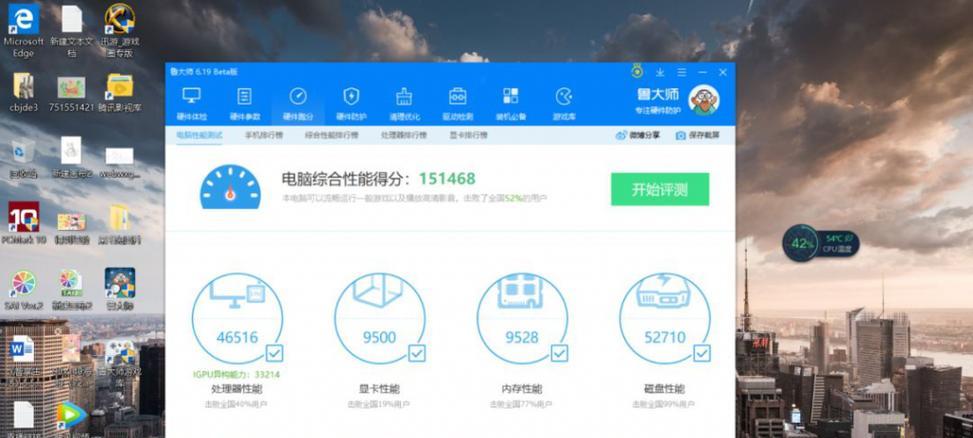Open 腾讯影视库 folder on desktop
Viewport: 973px width, 438px height.
point(120,92)
